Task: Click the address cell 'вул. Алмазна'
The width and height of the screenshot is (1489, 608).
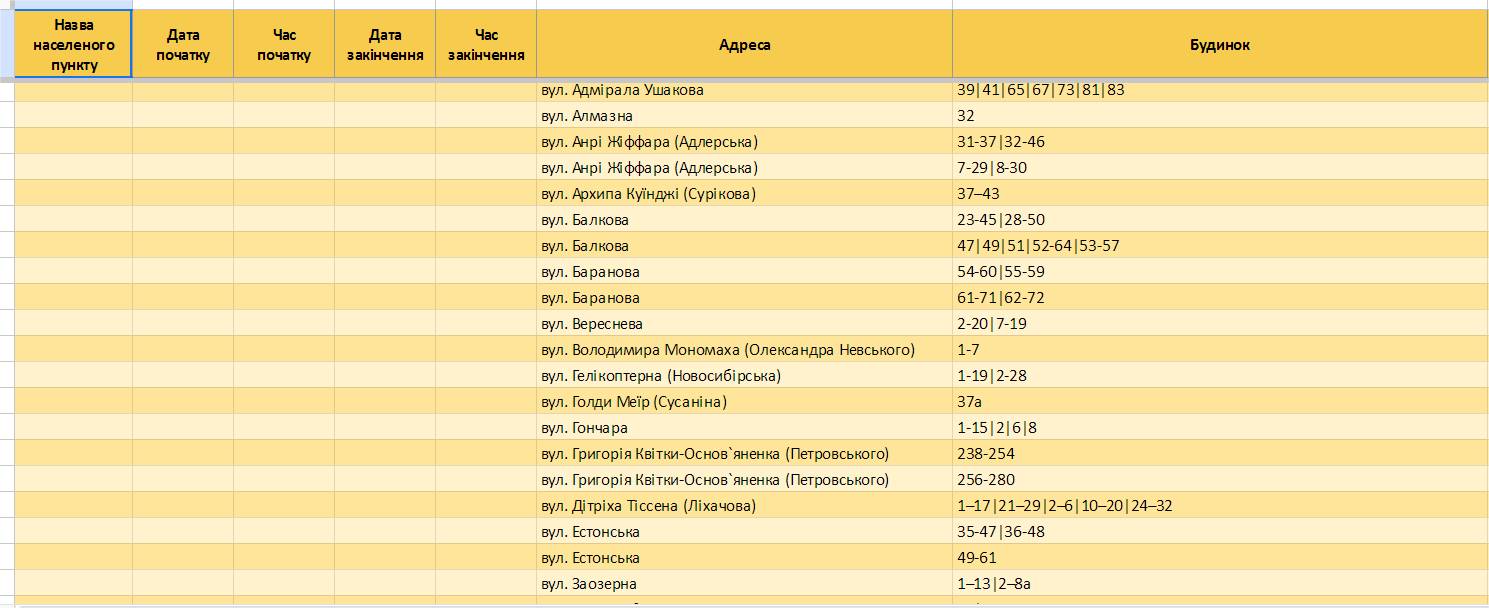Action: tap(744, 115)
